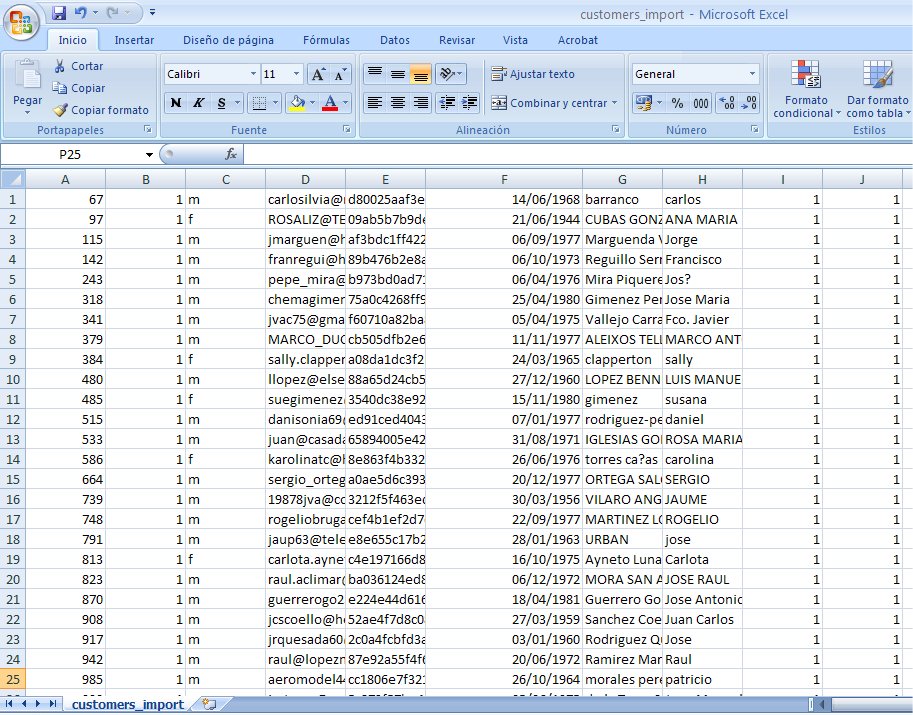Align text to top of cell
The height and width of the screenshot is (715, 913).
375,74
